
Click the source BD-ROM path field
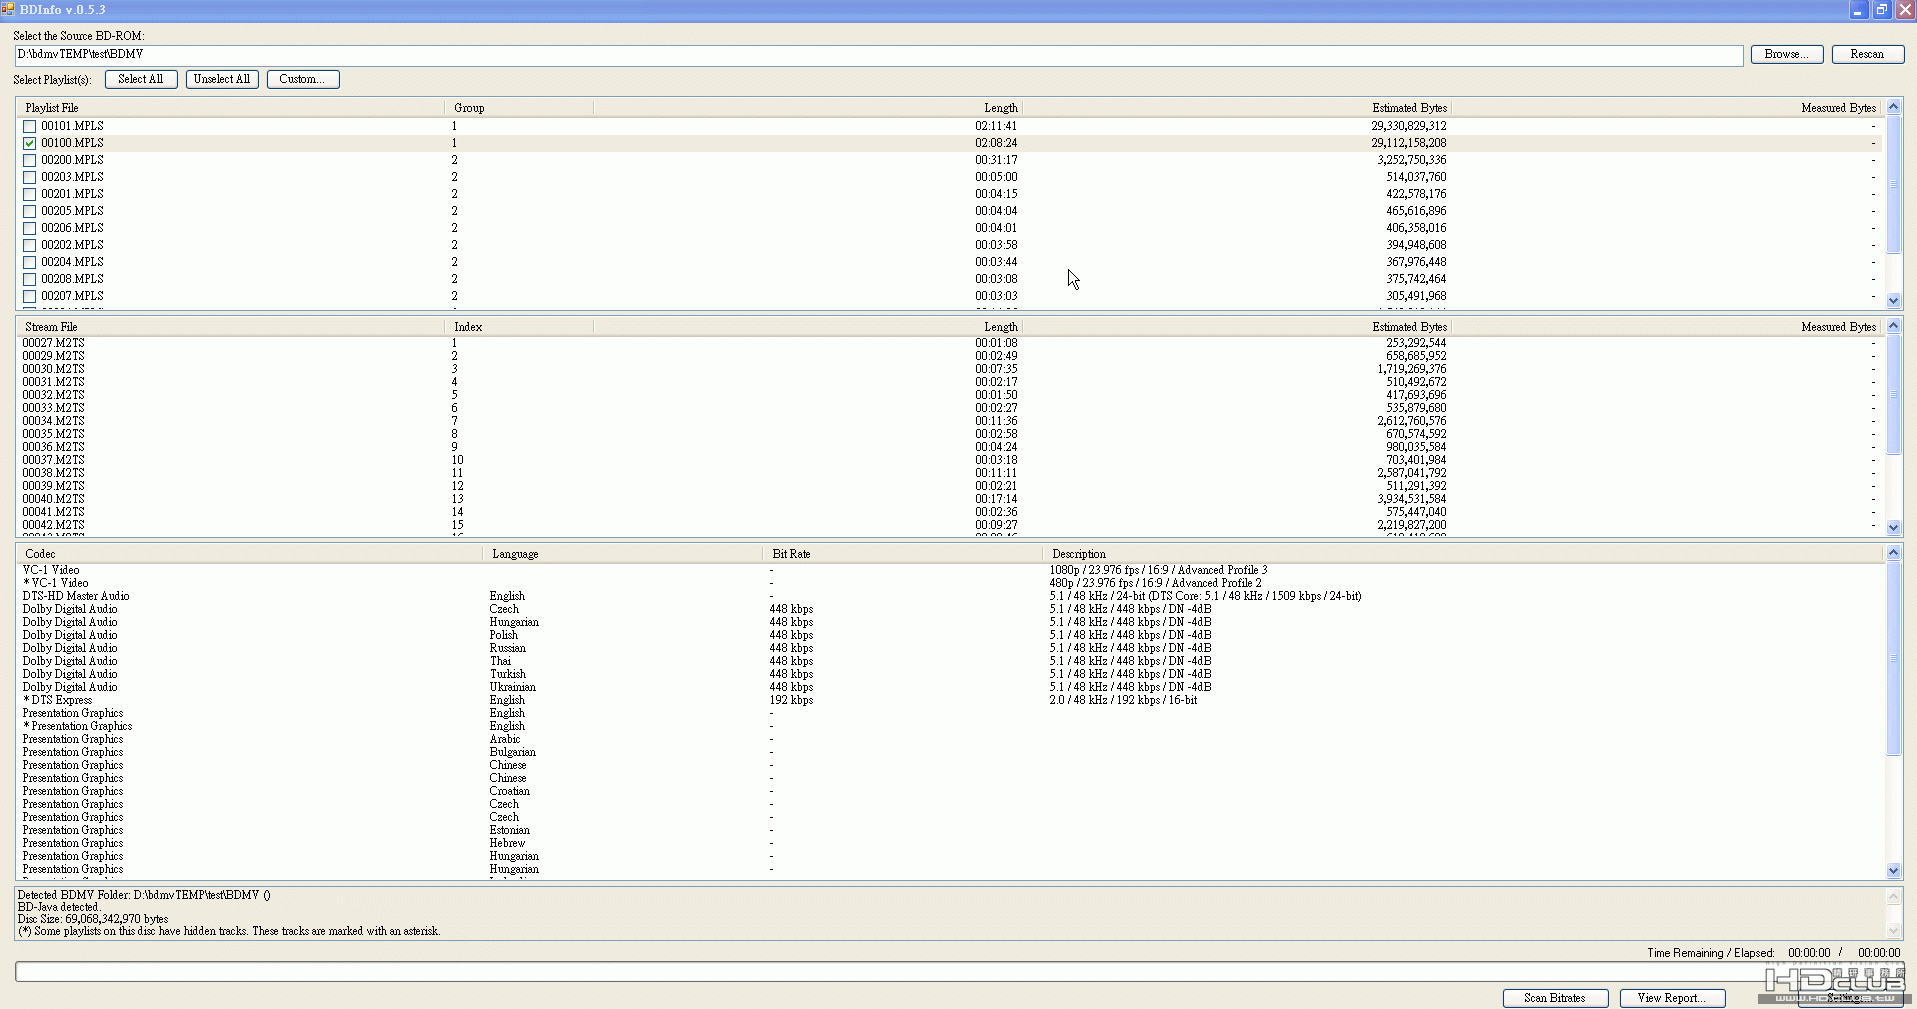(879, 55)
